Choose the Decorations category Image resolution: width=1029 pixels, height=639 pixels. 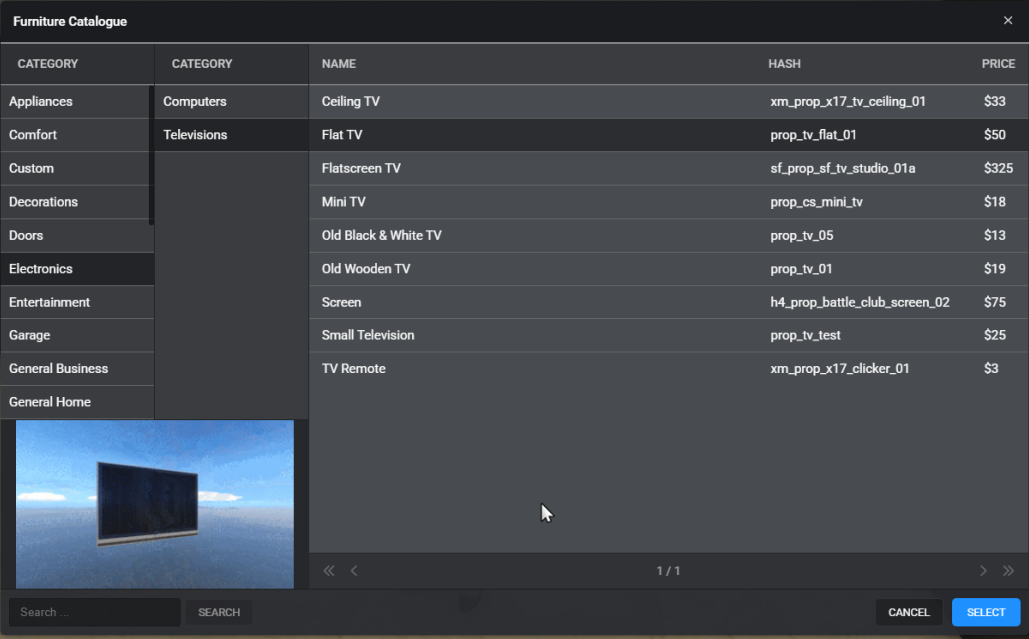(x=75, y=202)
